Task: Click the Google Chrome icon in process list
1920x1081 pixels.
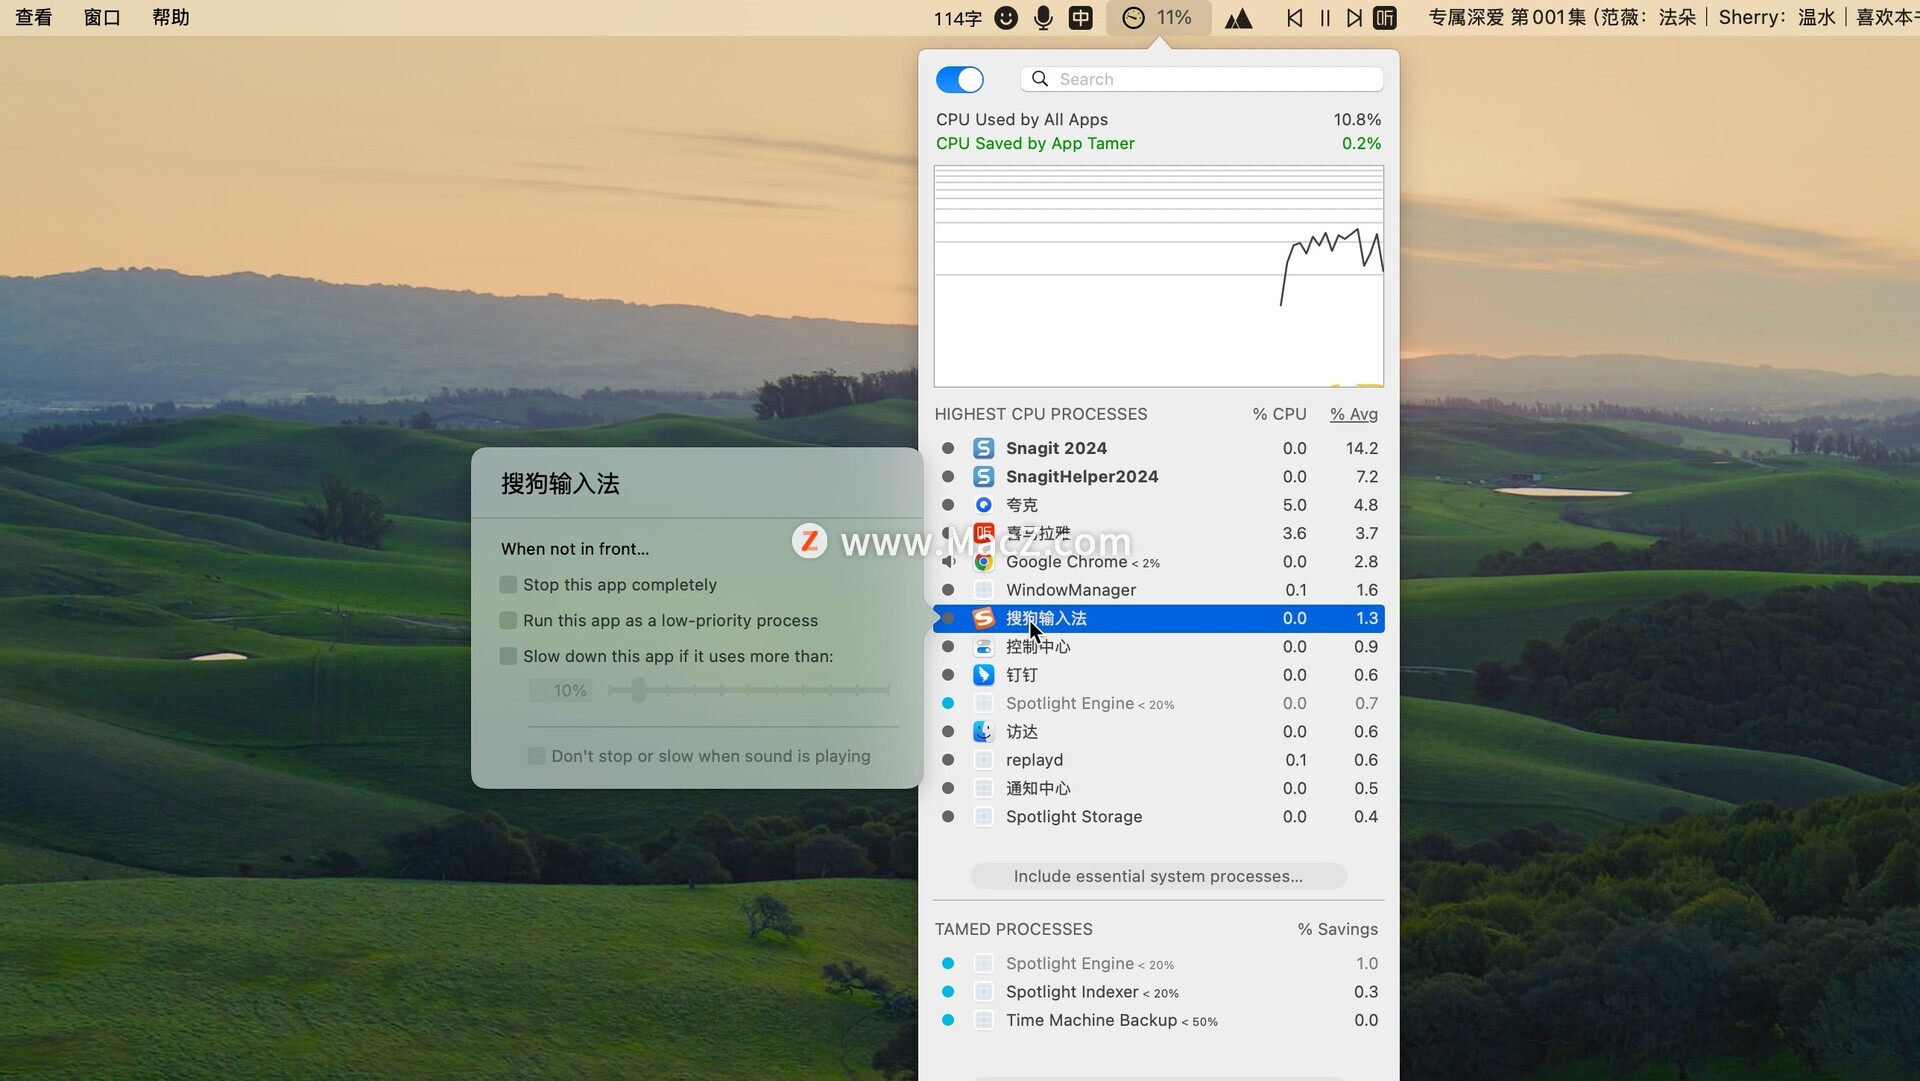Action: coord(984,562)
